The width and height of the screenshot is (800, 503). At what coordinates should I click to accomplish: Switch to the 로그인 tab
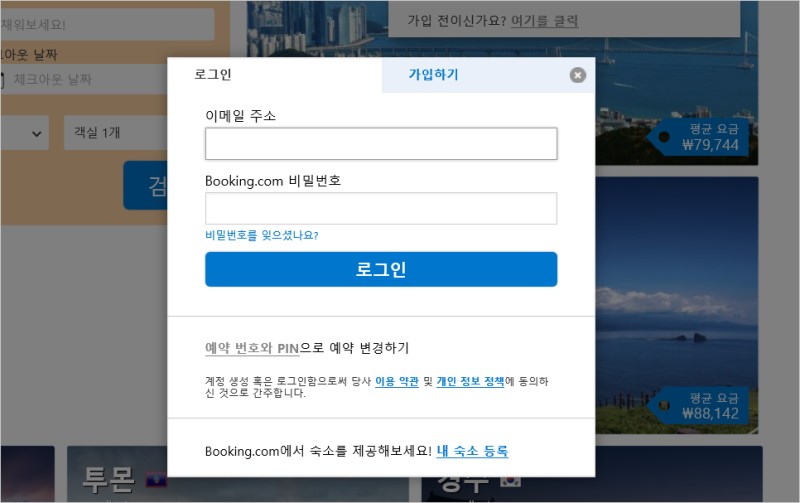pos(274,75)
